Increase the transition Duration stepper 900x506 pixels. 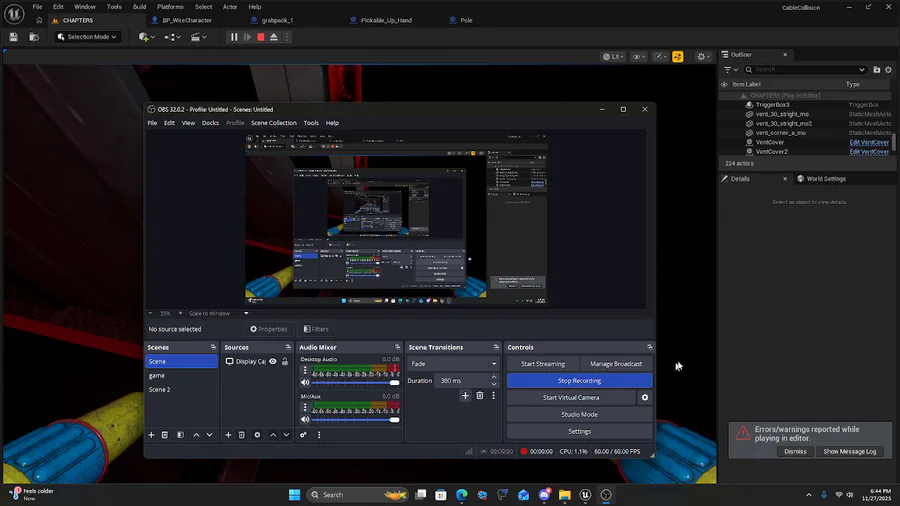pos(494,377)
